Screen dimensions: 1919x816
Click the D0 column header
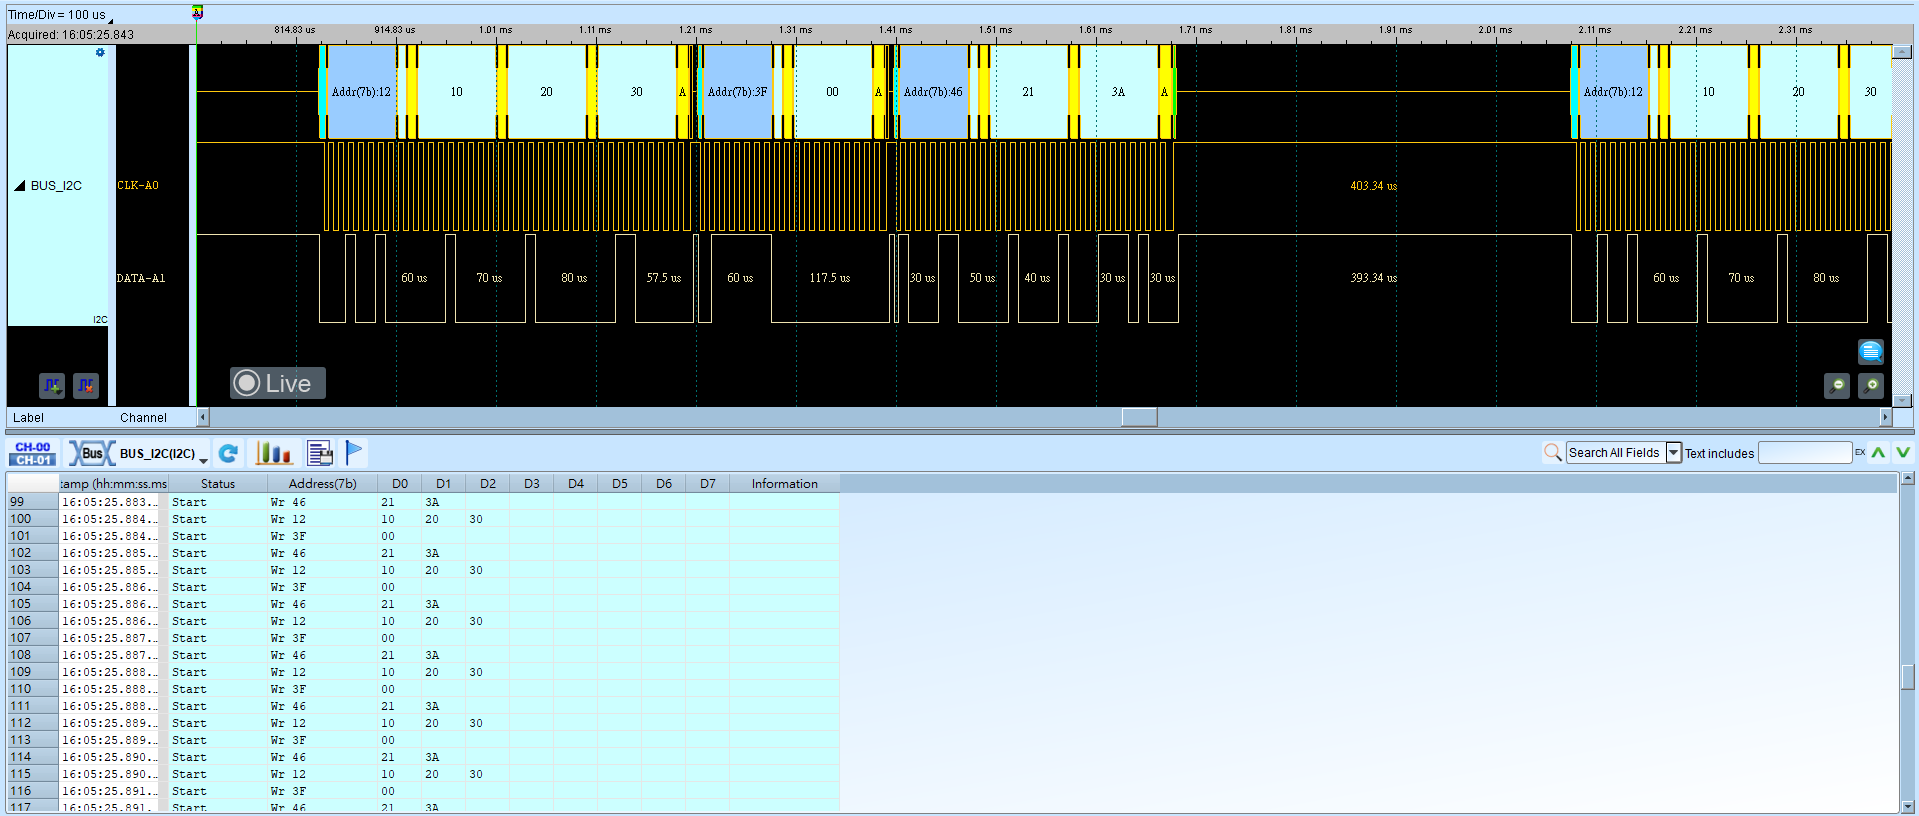(399, 484)
